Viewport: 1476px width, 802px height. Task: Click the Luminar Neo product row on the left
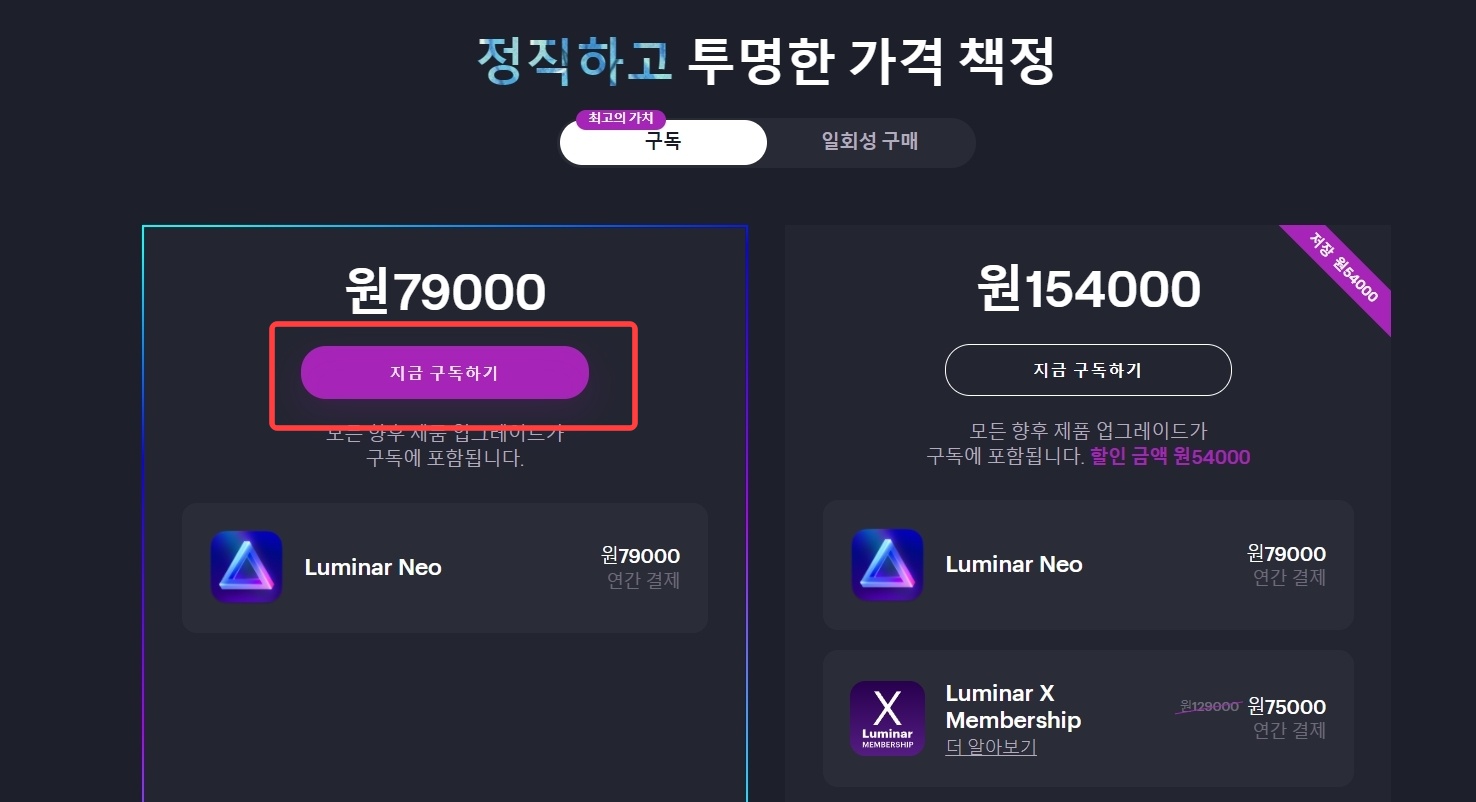(x=444, y=567)
